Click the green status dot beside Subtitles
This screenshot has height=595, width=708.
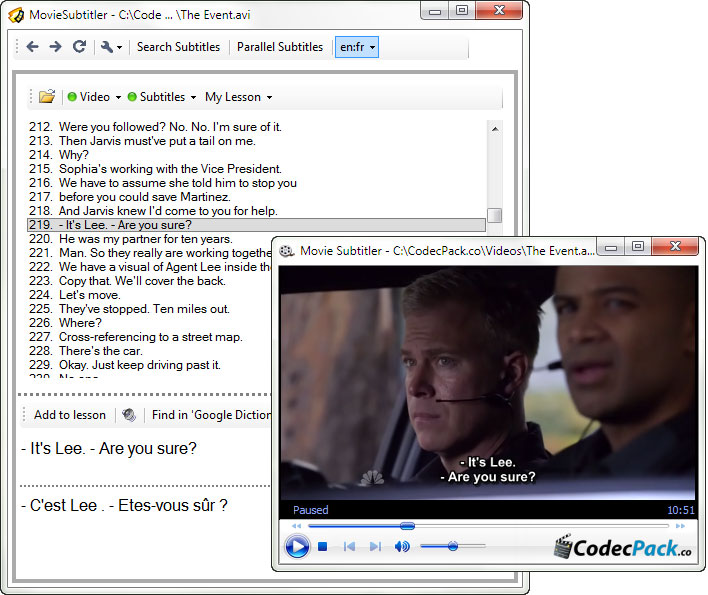[x=132, y=97]
